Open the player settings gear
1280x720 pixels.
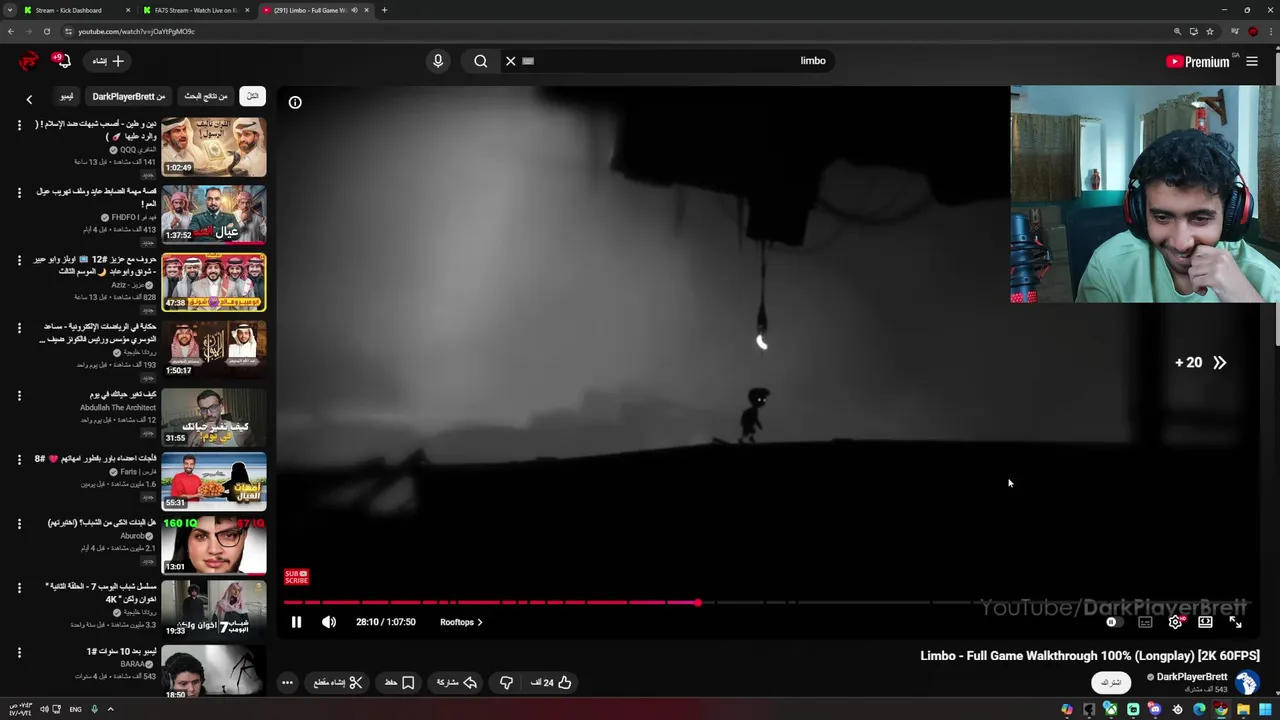coord(1176,622)
